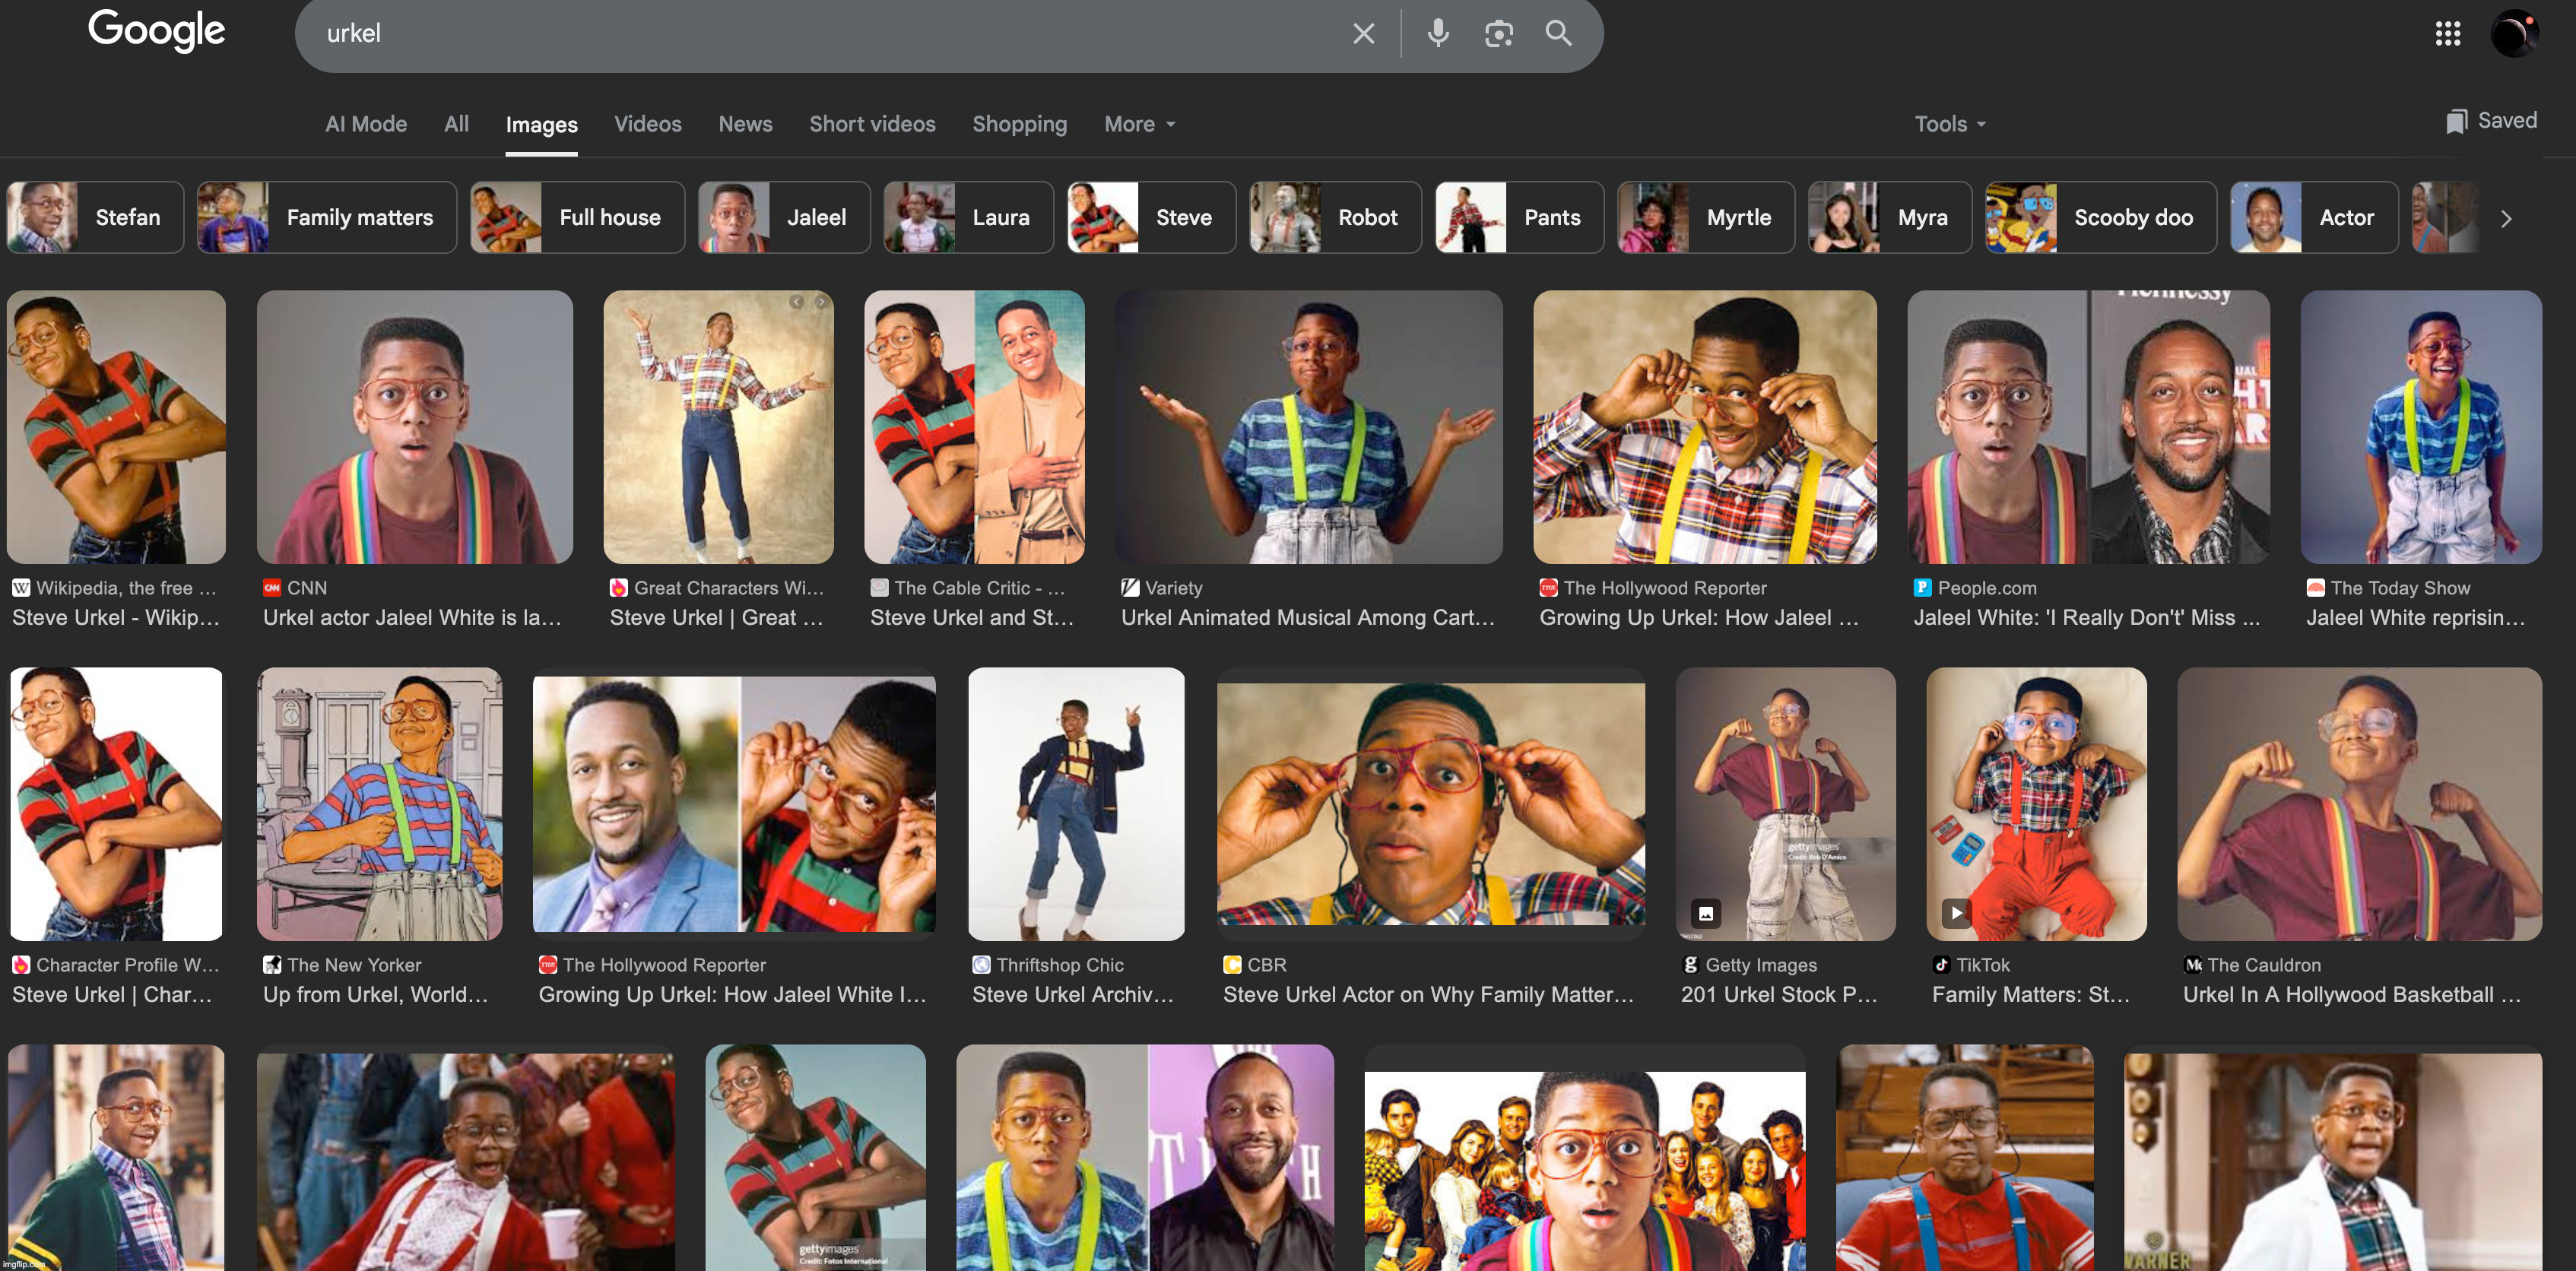
Task: Select the Images tab
Action: (x=541, y=125)
